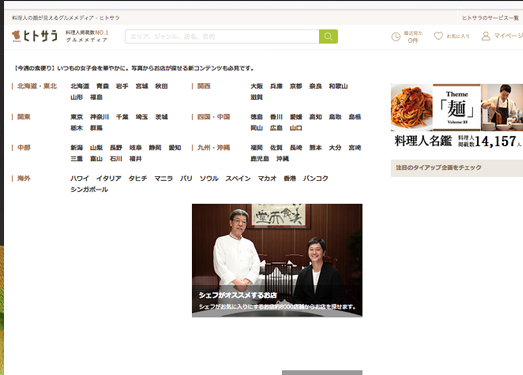Open 福岡 in Kyushu list
The height and width of the screenshot is (375, 523).
(x=256, y=147)
